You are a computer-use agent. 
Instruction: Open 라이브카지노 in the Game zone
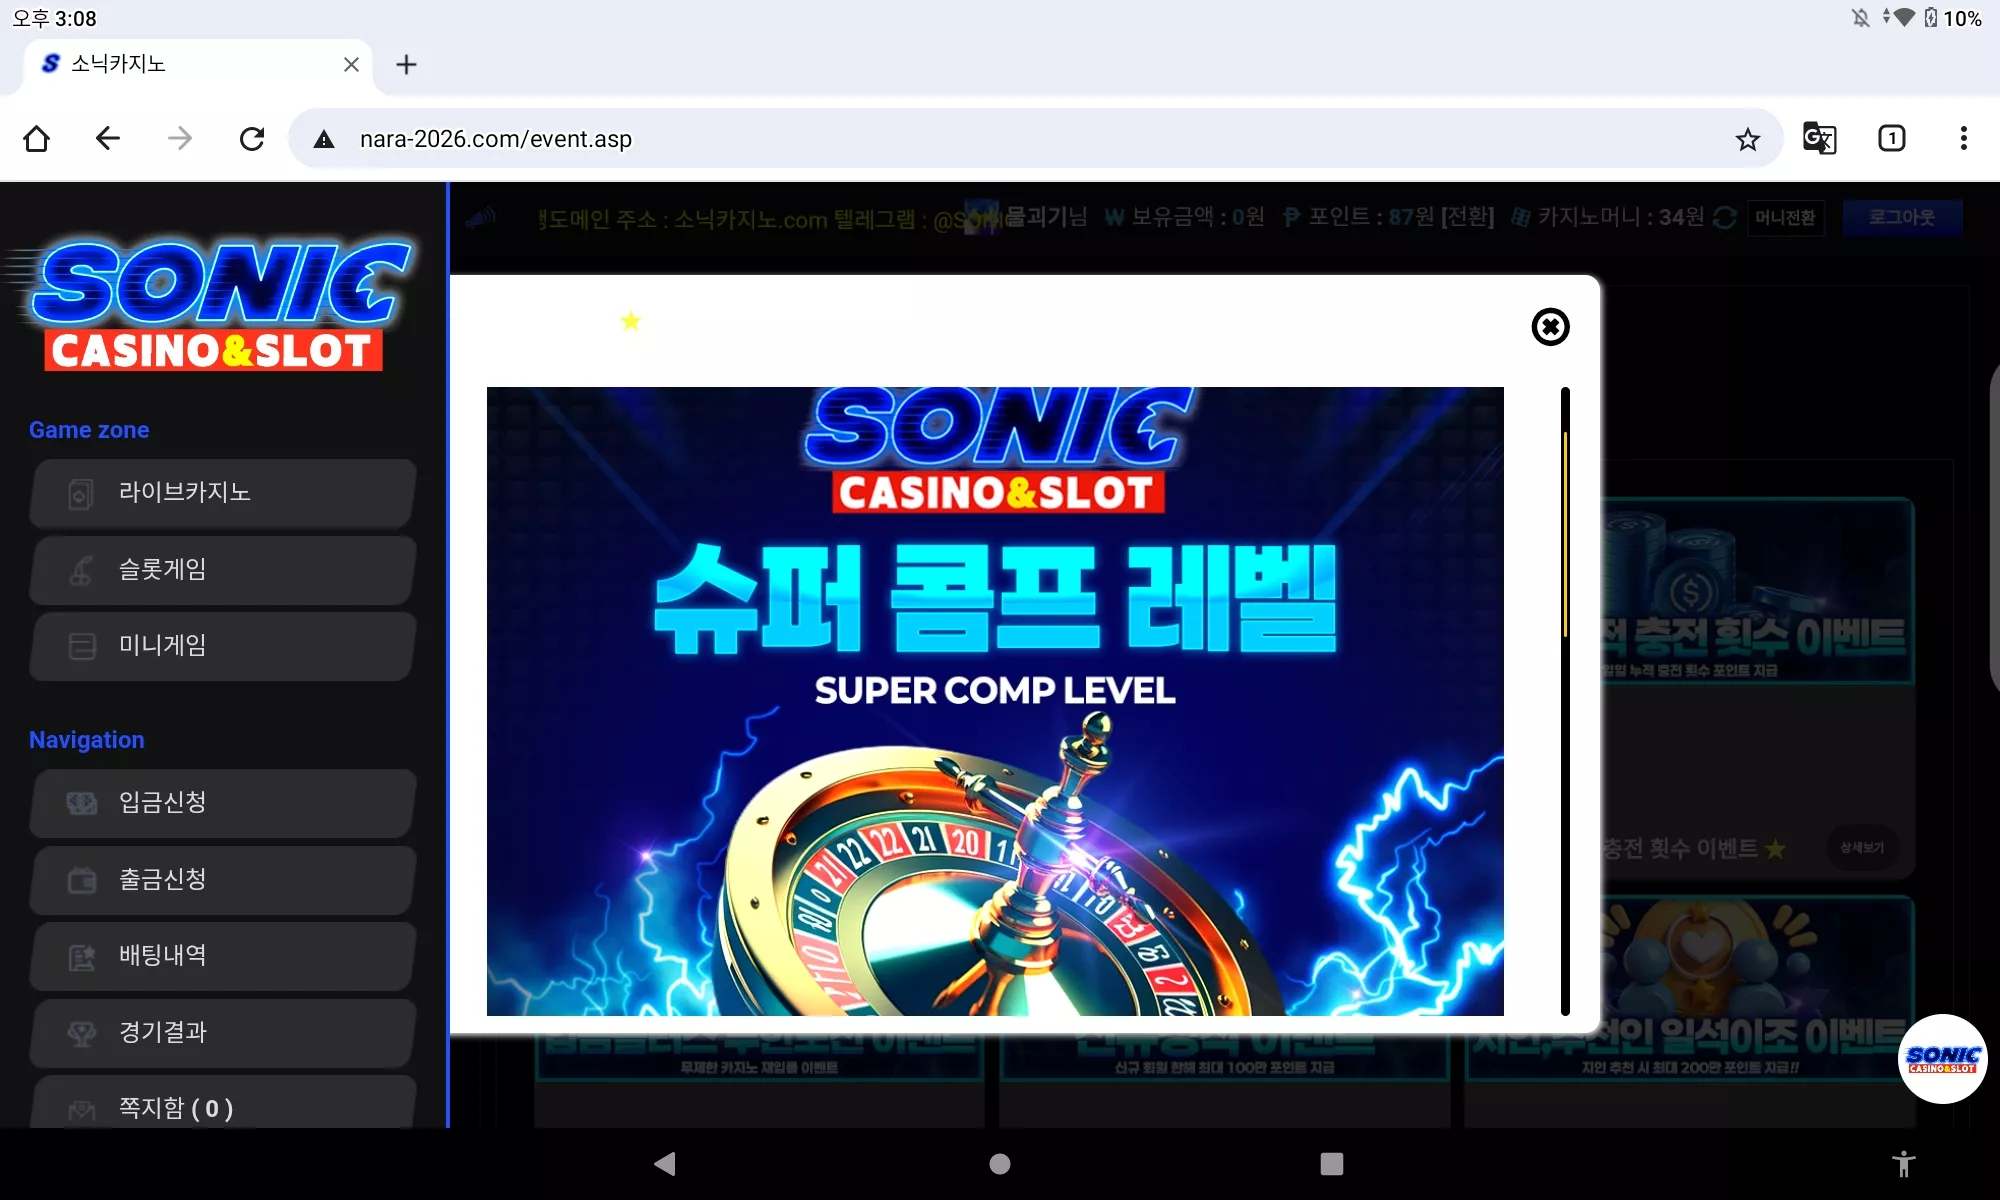(222, 492)
